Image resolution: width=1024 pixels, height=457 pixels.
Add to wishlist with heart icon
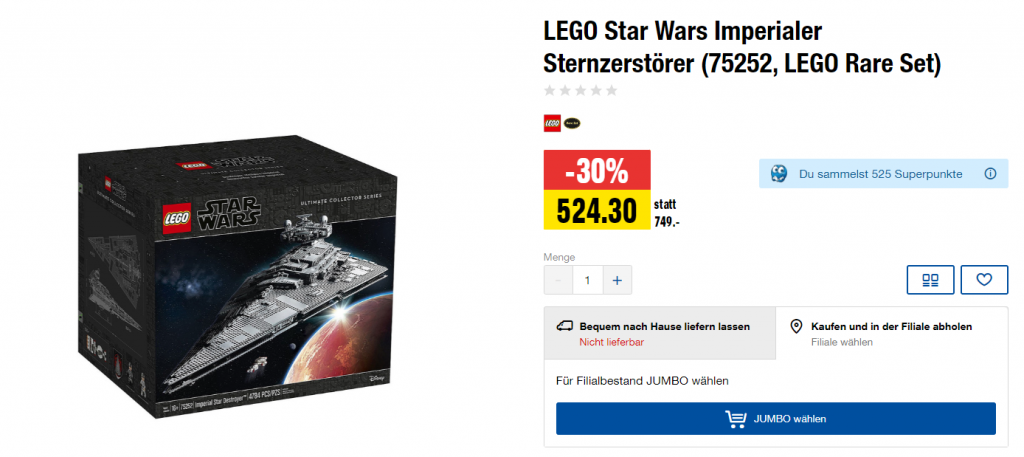(x=984, y=280)
